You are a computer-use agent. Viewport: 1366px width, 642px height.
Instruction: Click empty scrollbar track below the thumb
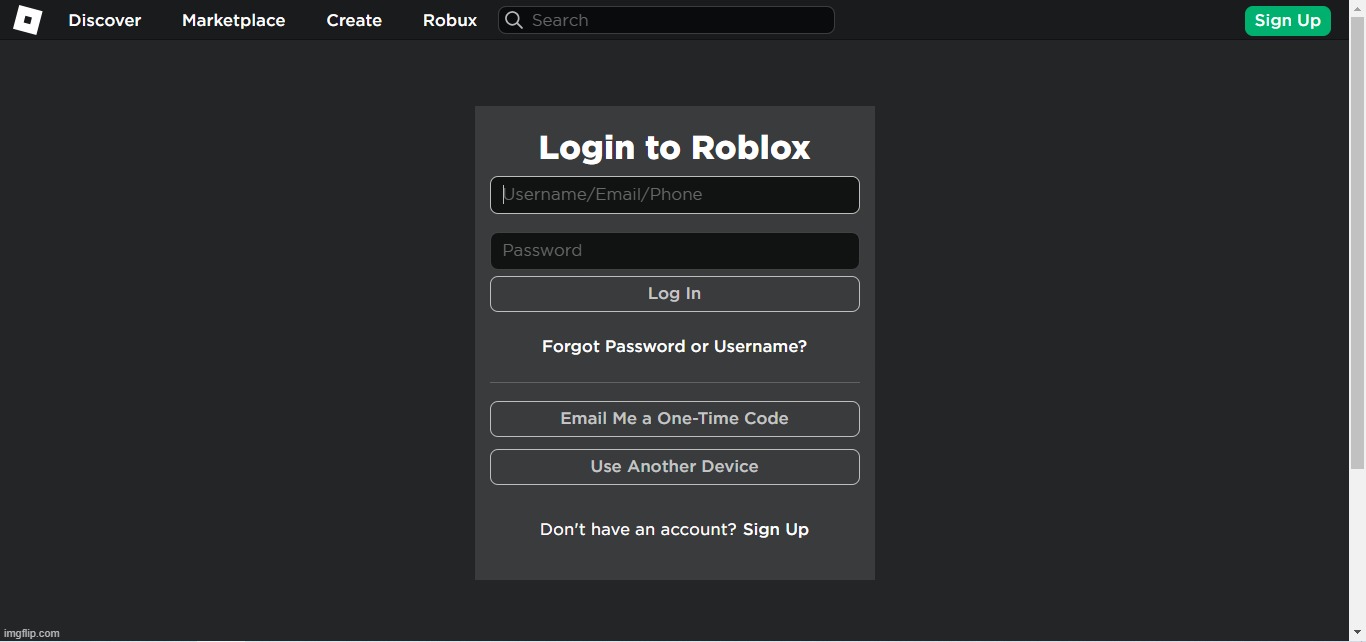click(x=1357, y=550)
